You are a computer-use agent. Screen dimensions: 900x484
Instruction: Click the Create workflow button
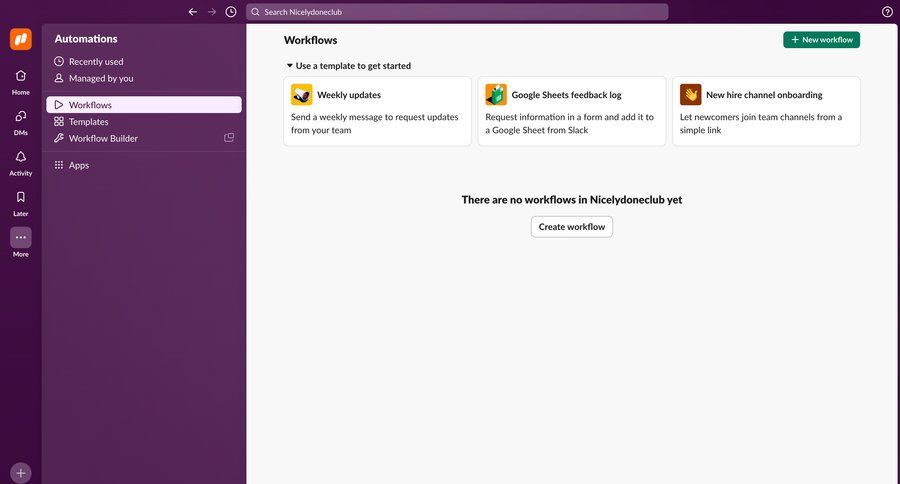572,226
